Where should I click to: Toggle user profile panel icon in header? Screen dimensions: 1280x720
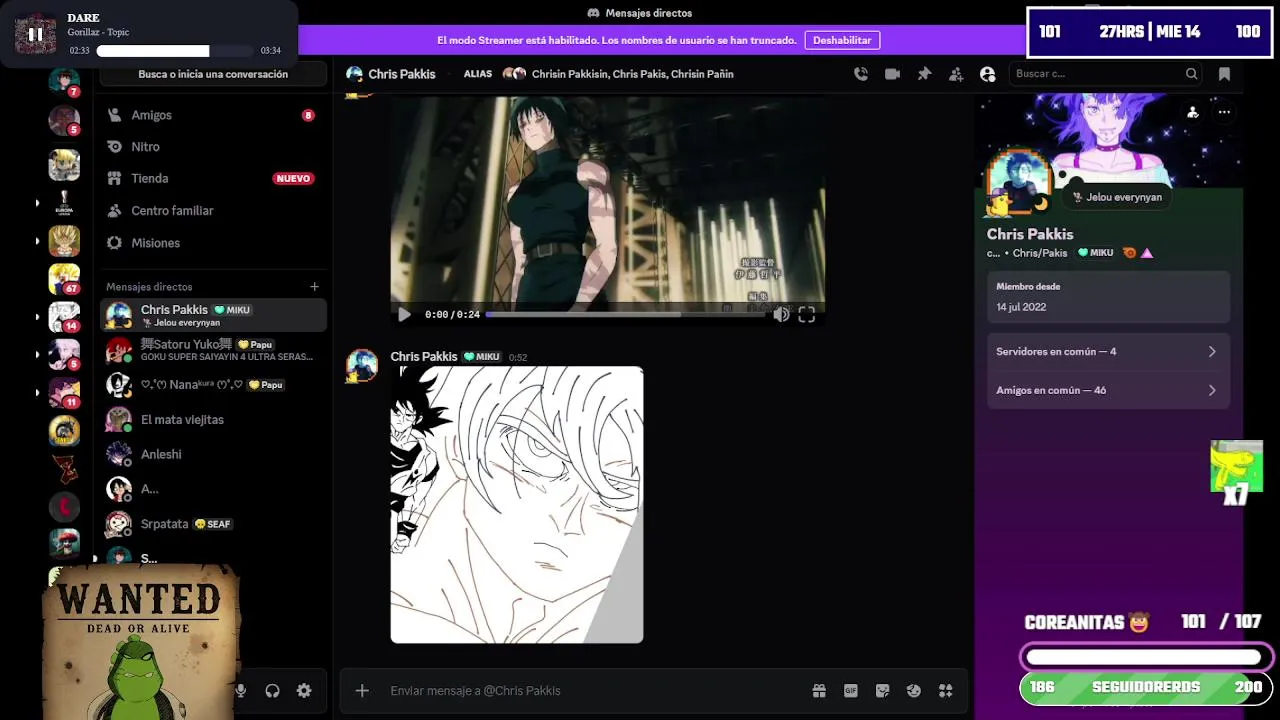click(988, 74)
